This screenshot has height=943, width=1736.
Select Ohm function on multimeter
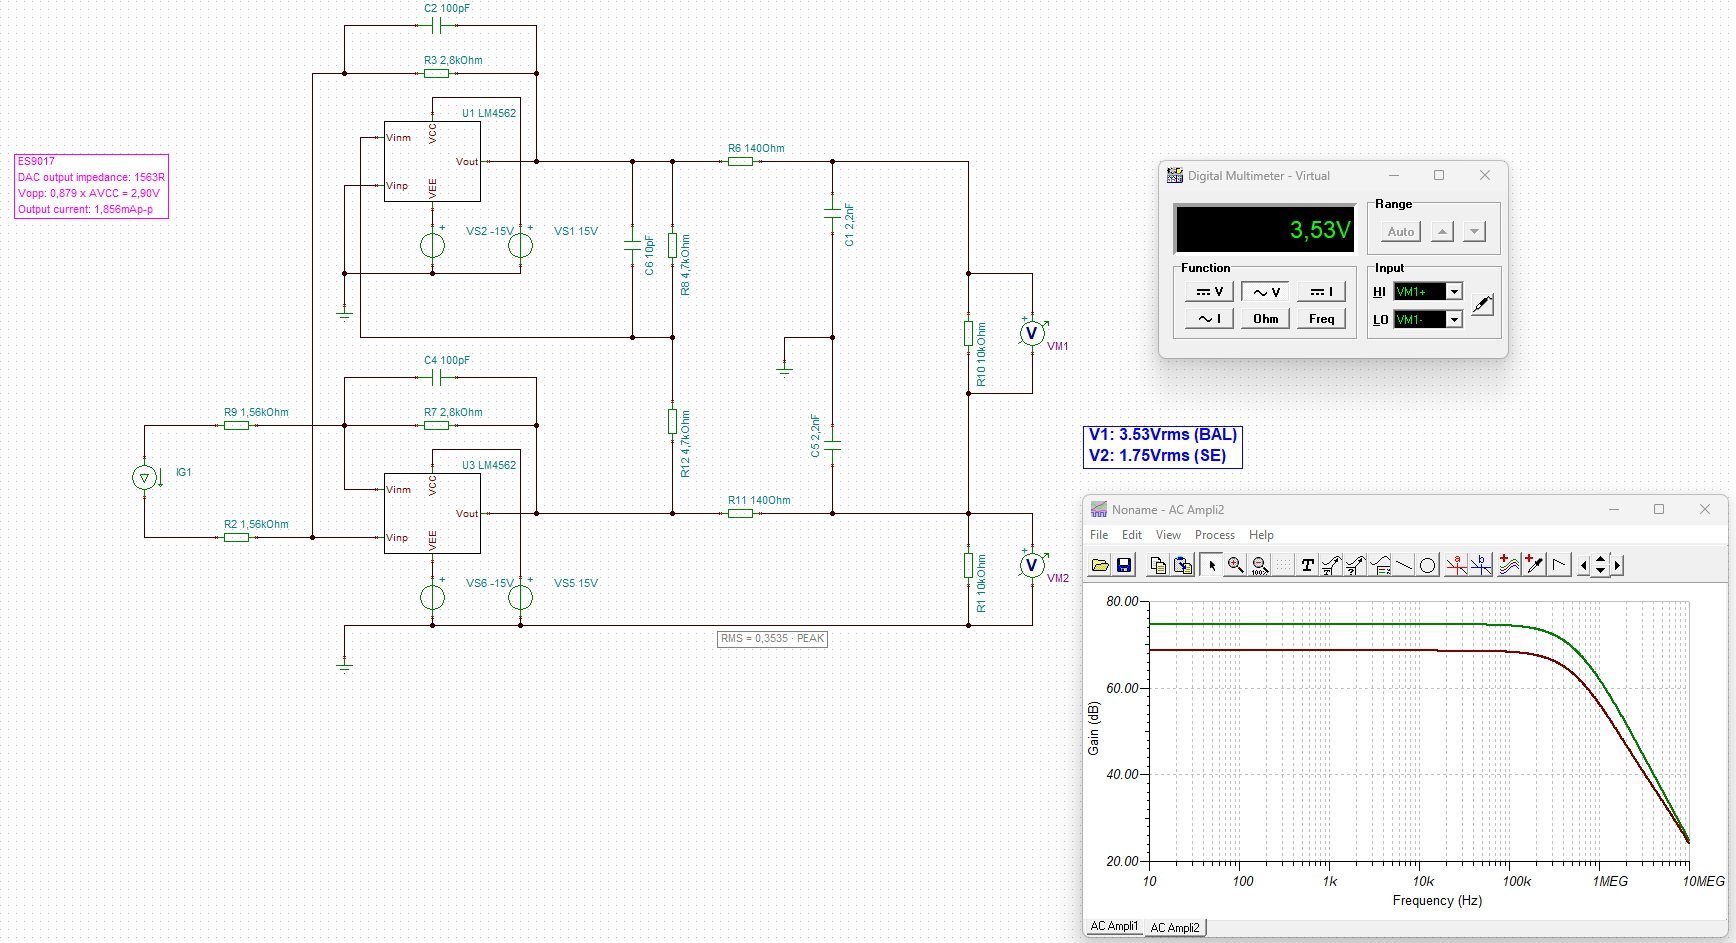click(x=1265, y=319)
